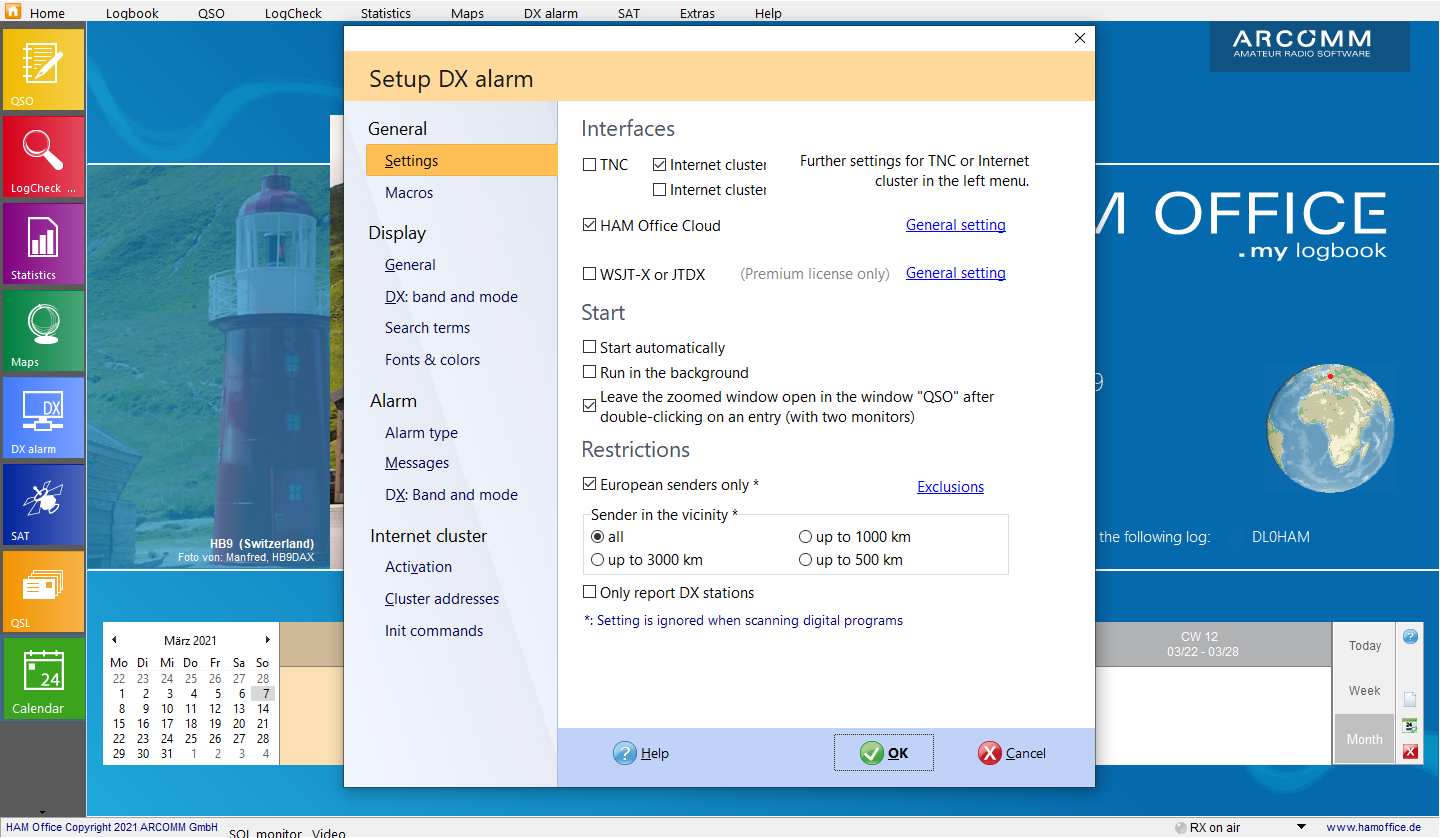Toggle European senders only checkbox
Viewport: 1440px width, 838px height.
(589, 484)
